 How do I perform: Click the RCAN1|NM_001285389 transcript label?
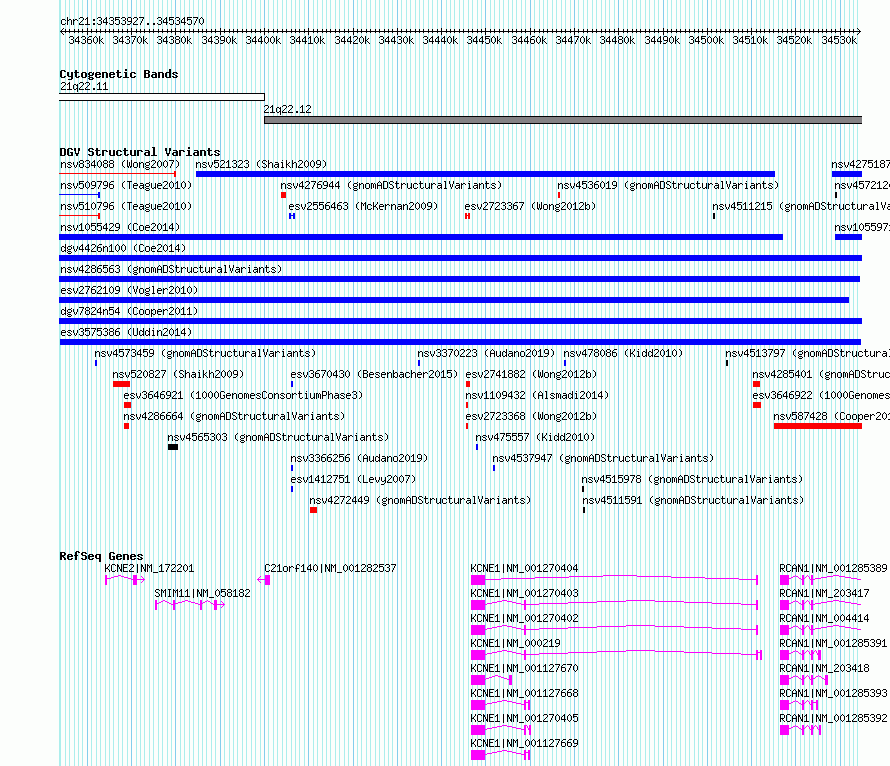[833, 568]
